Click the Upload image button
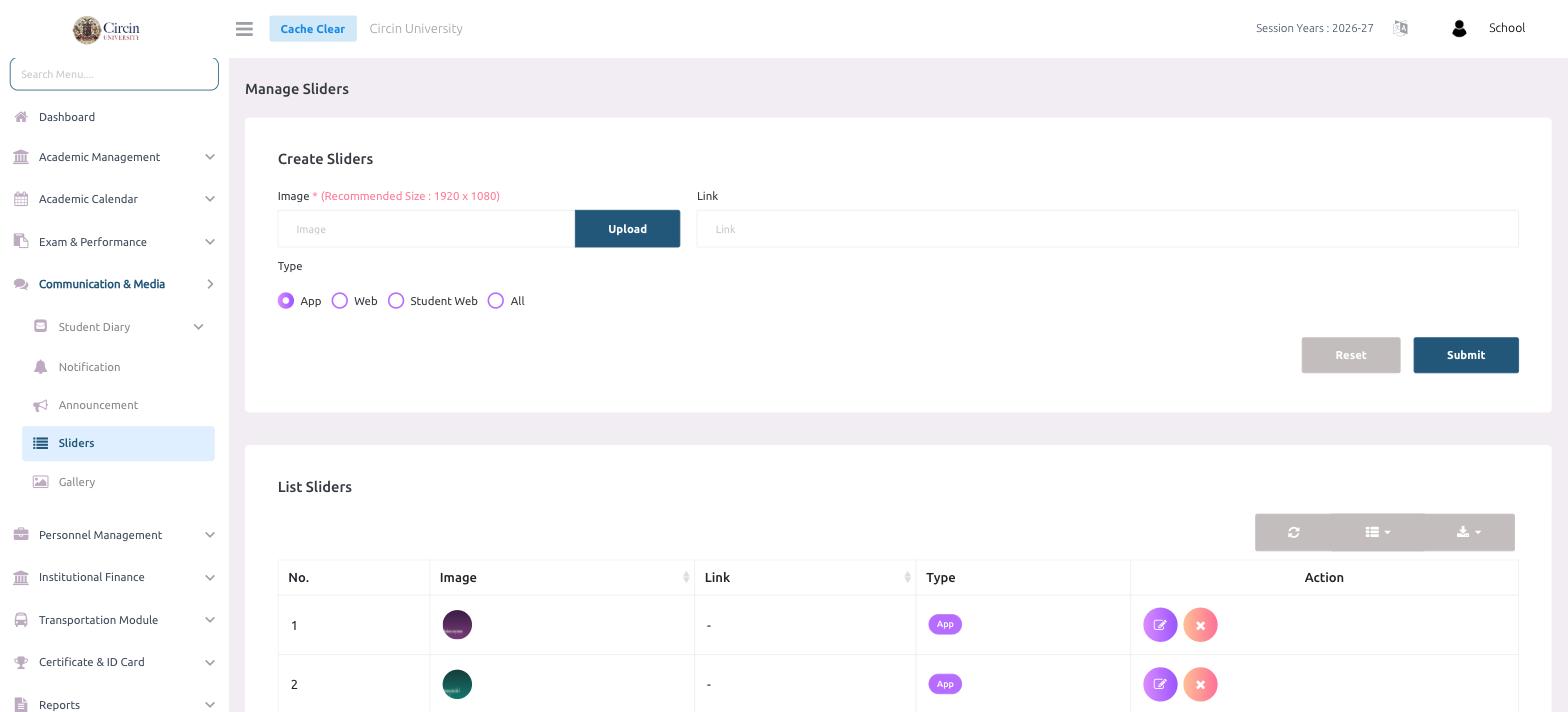1568x712 pixels. (627, 229)
